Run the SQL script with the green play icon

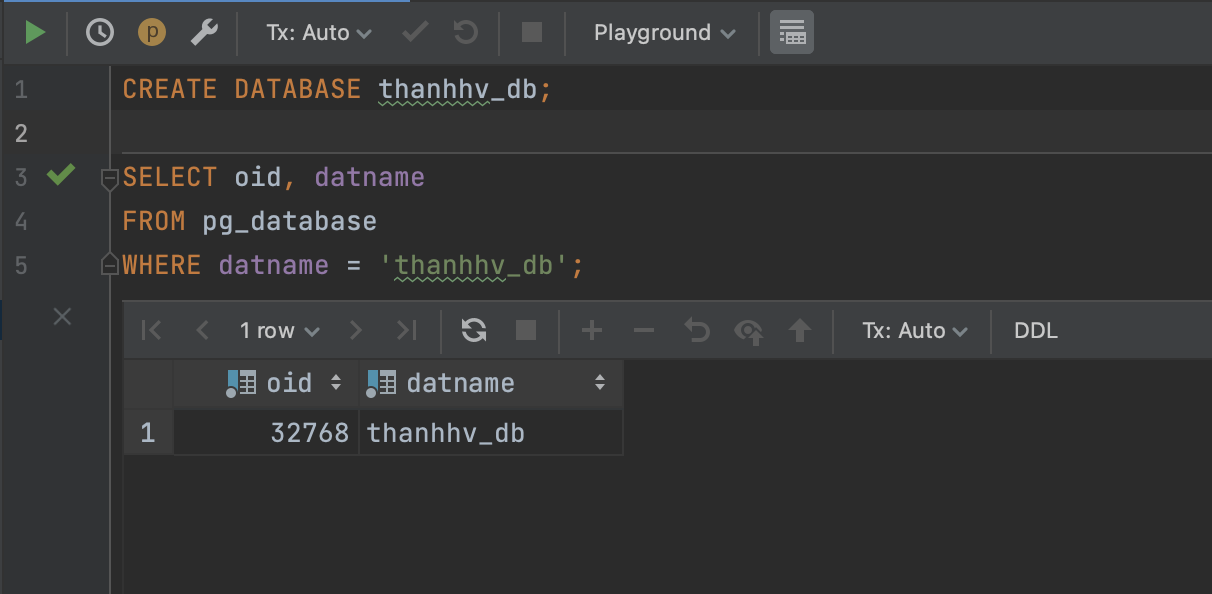pos(36,31)
